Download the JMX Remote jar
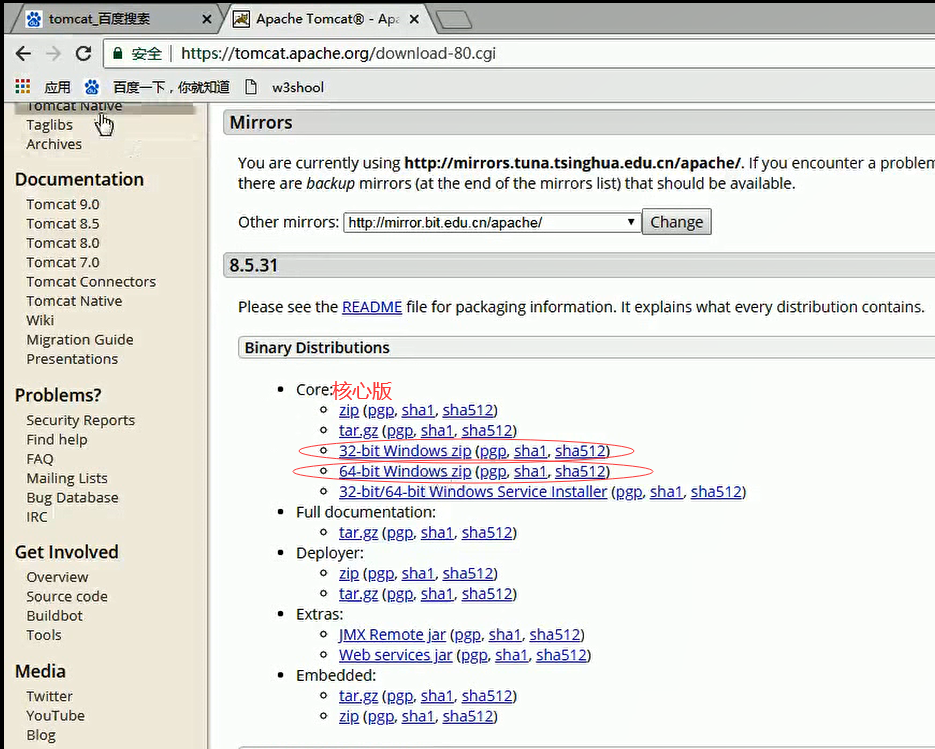Image resolution: width=935 pixels, height=749 pixels. pyautogui.click(x=392, y=635)
